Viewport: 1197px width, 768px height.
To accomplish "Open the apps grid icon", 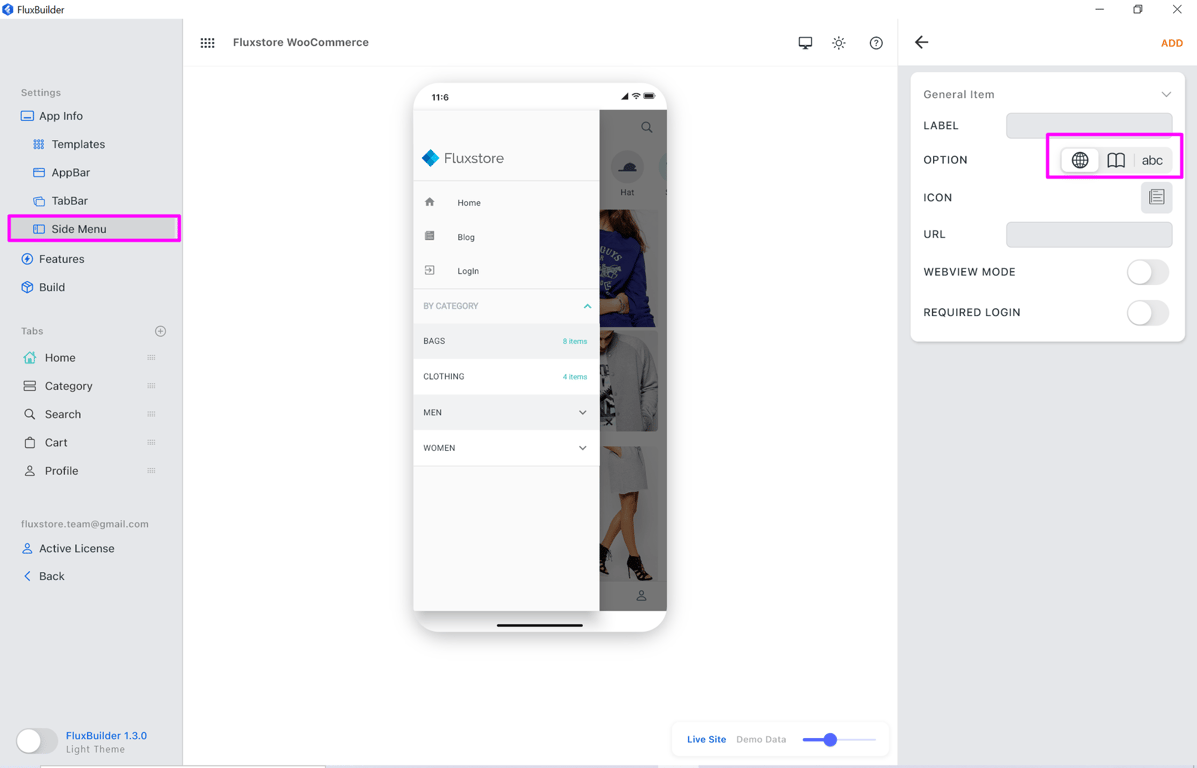I will 208,43.
